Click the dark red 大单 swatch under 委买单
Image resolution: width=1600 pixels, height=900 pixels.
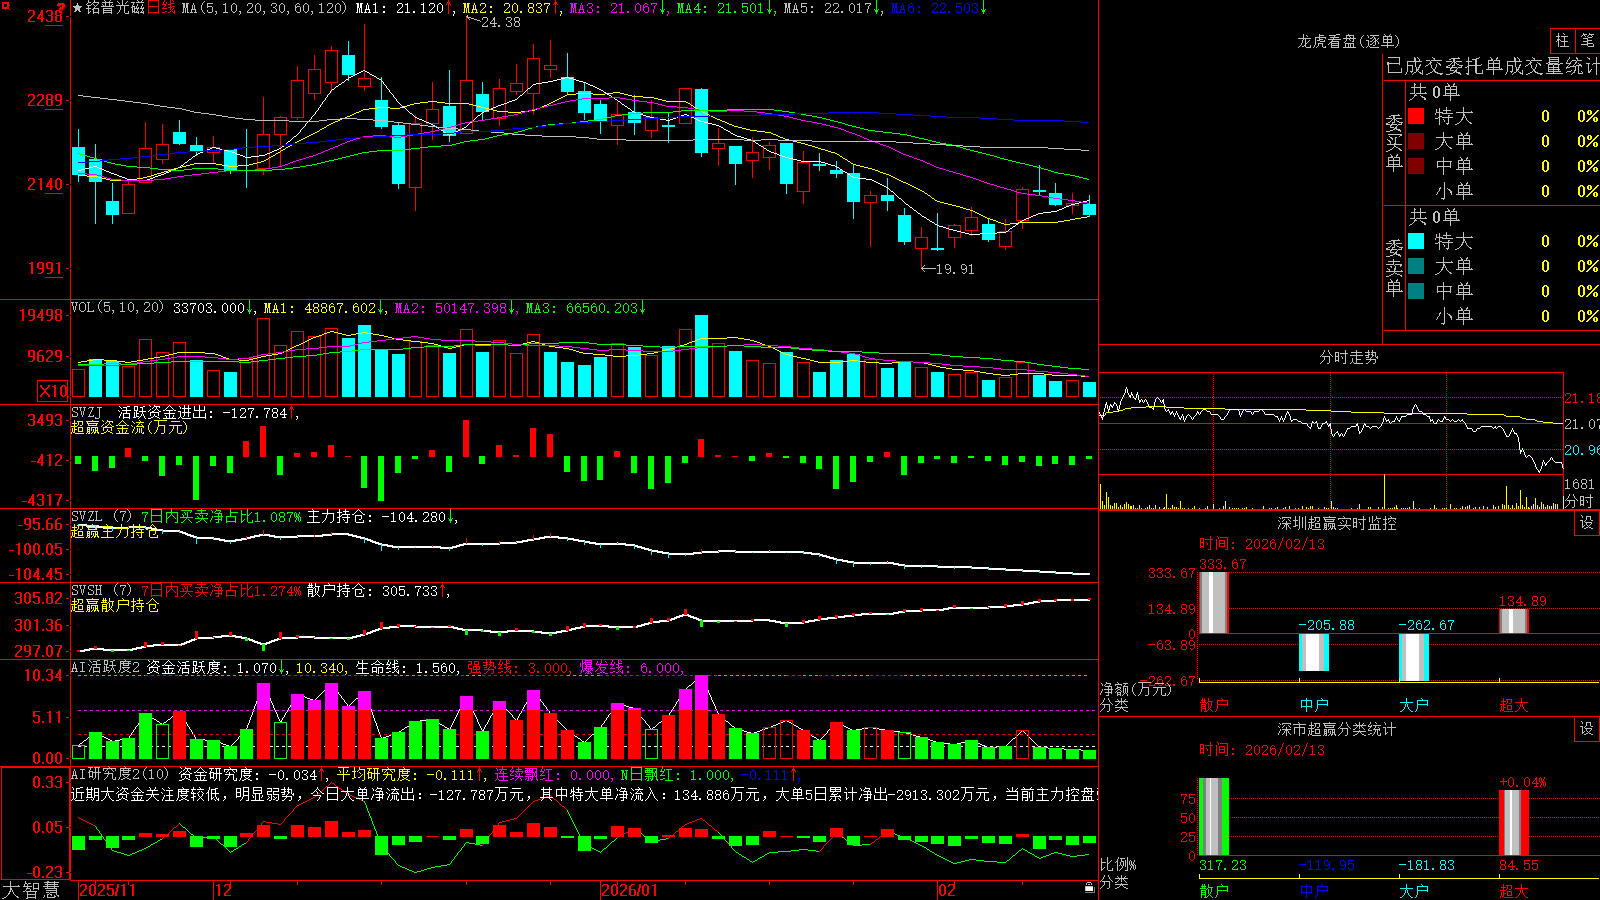point(1416,141)
